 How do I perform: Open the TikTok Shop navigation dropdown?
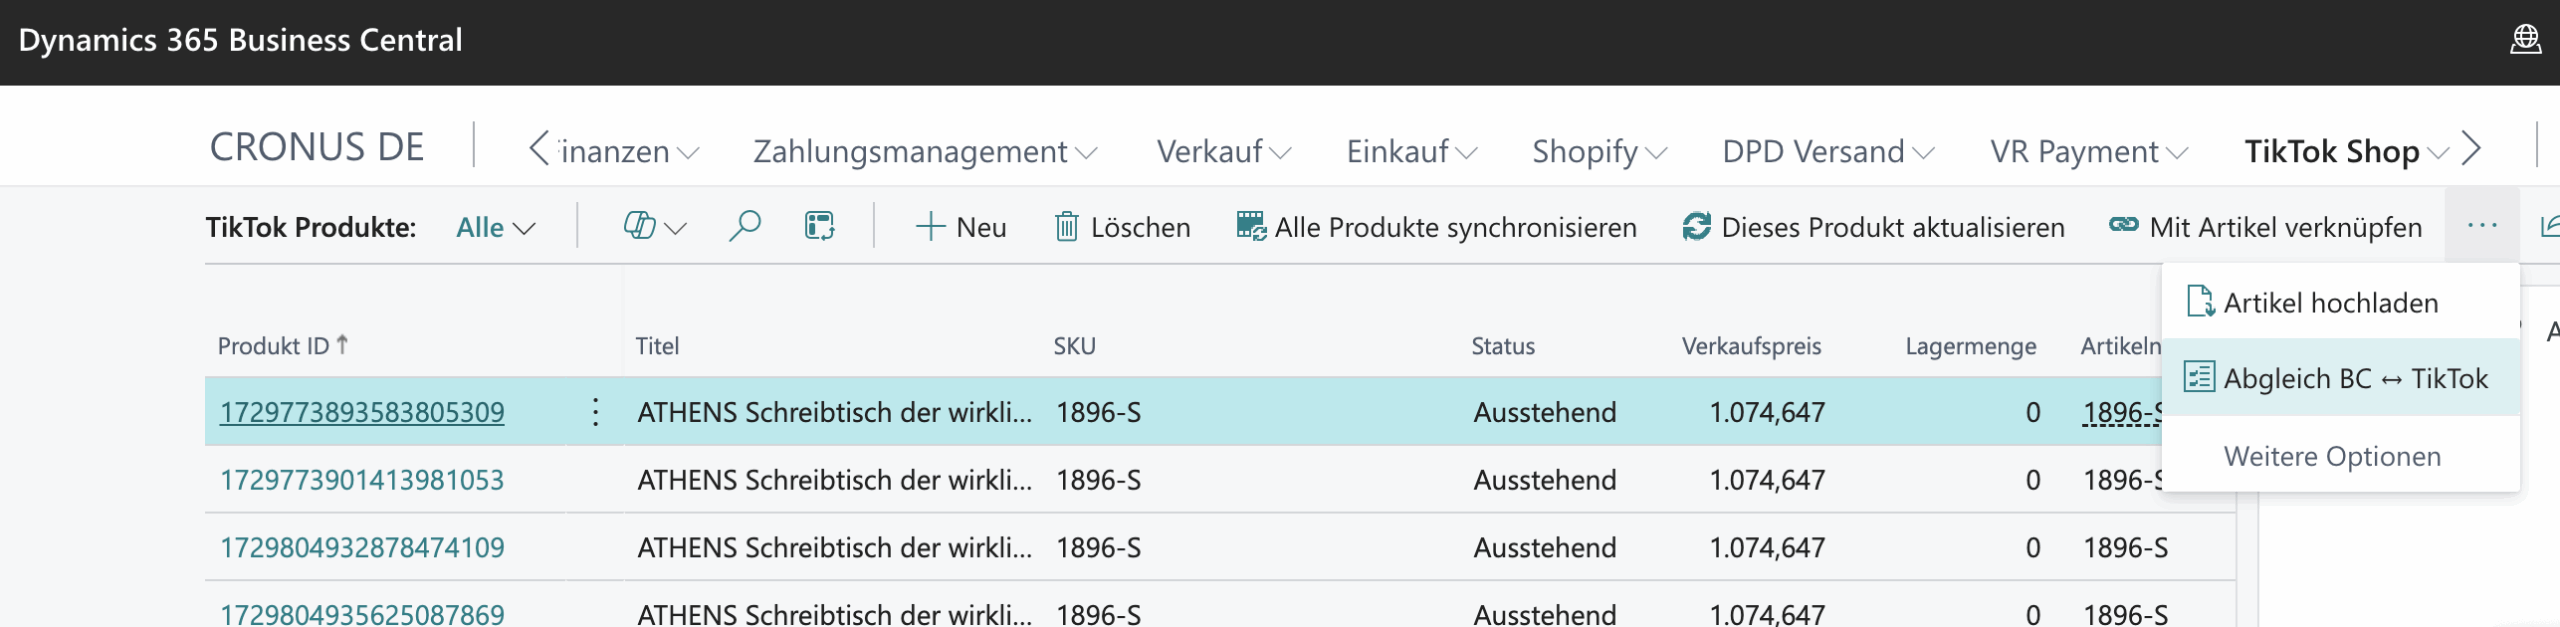click(x=2346, y=151)
